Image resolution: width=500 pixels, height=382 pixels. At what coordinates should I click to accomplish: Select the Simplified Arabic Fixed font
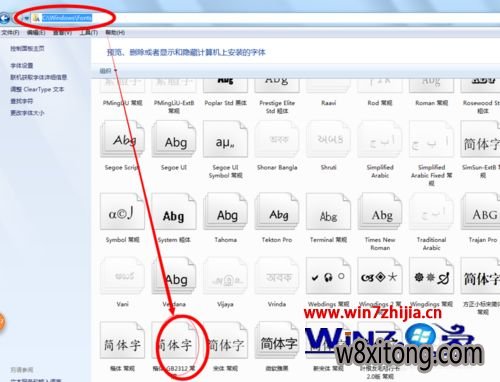(431, 139)
